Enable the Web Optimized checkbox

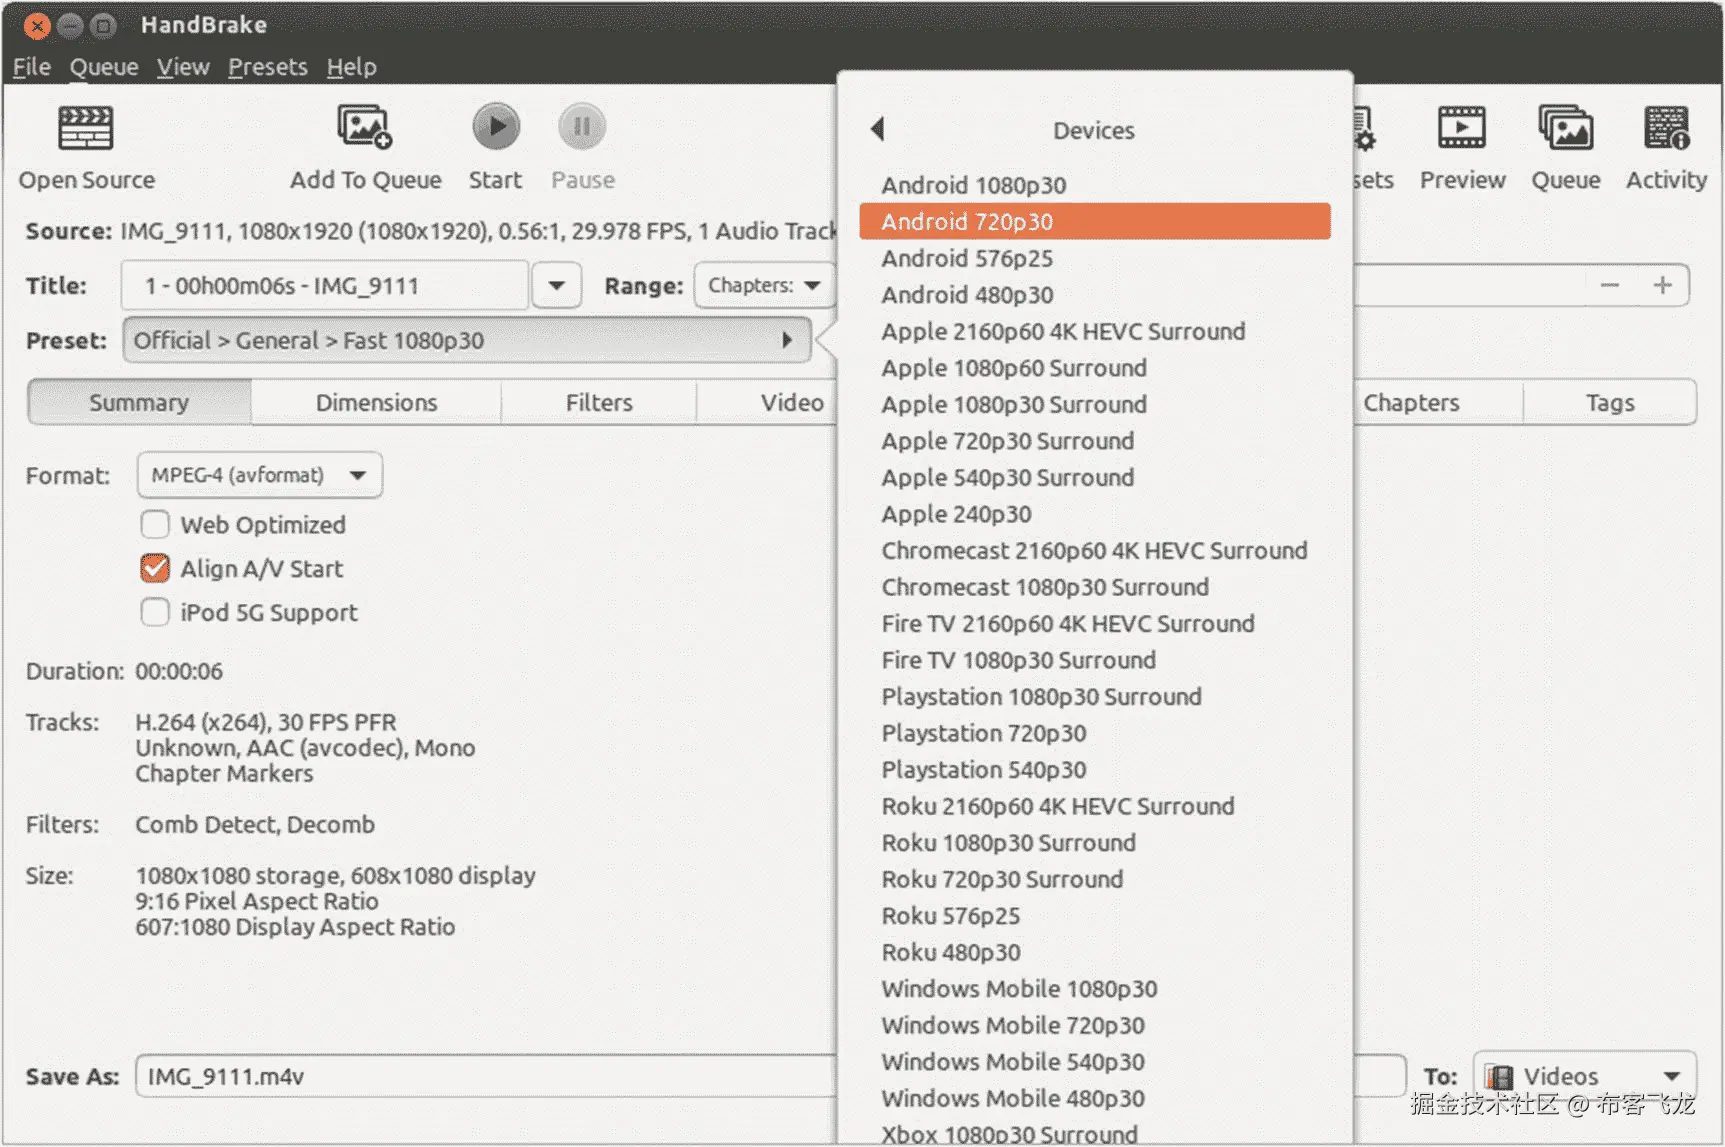click(155, 524)
